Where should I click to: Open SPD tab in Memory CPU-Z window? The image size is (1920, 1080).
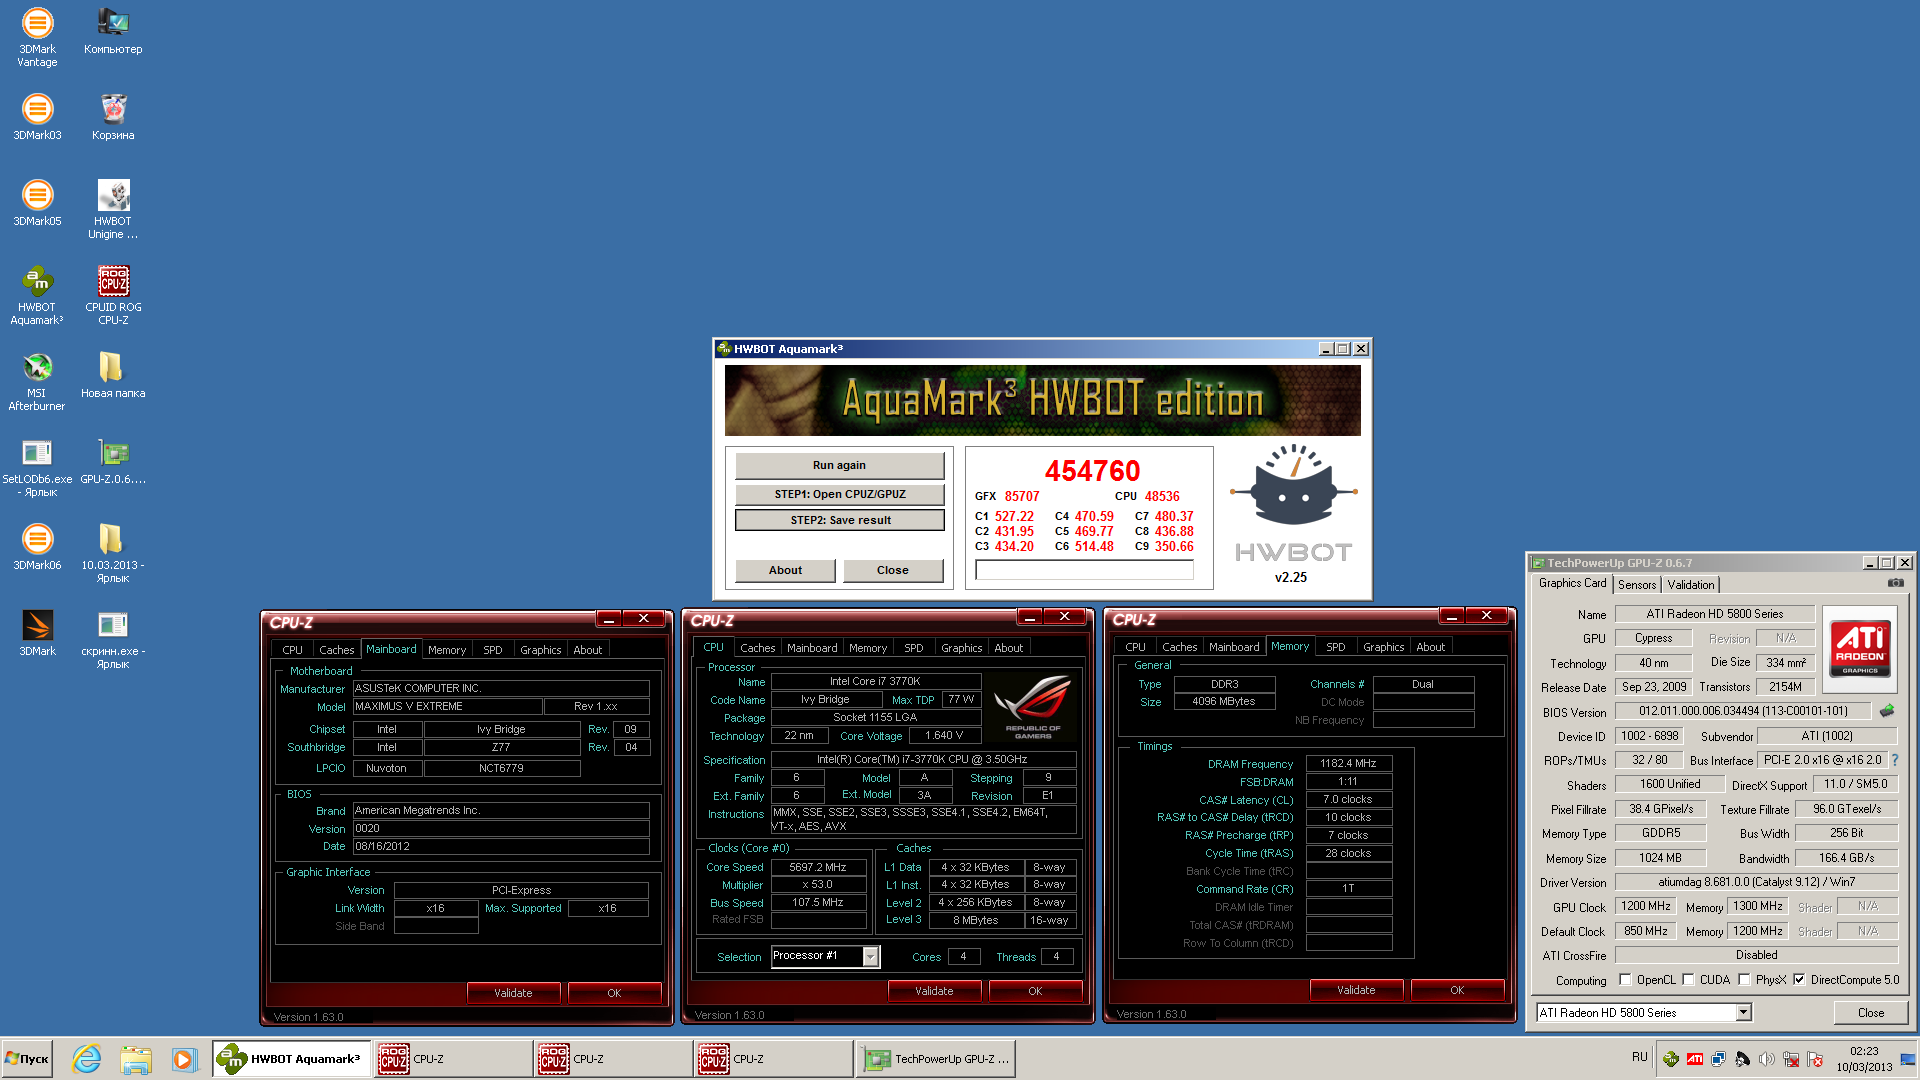point(1335,647)
